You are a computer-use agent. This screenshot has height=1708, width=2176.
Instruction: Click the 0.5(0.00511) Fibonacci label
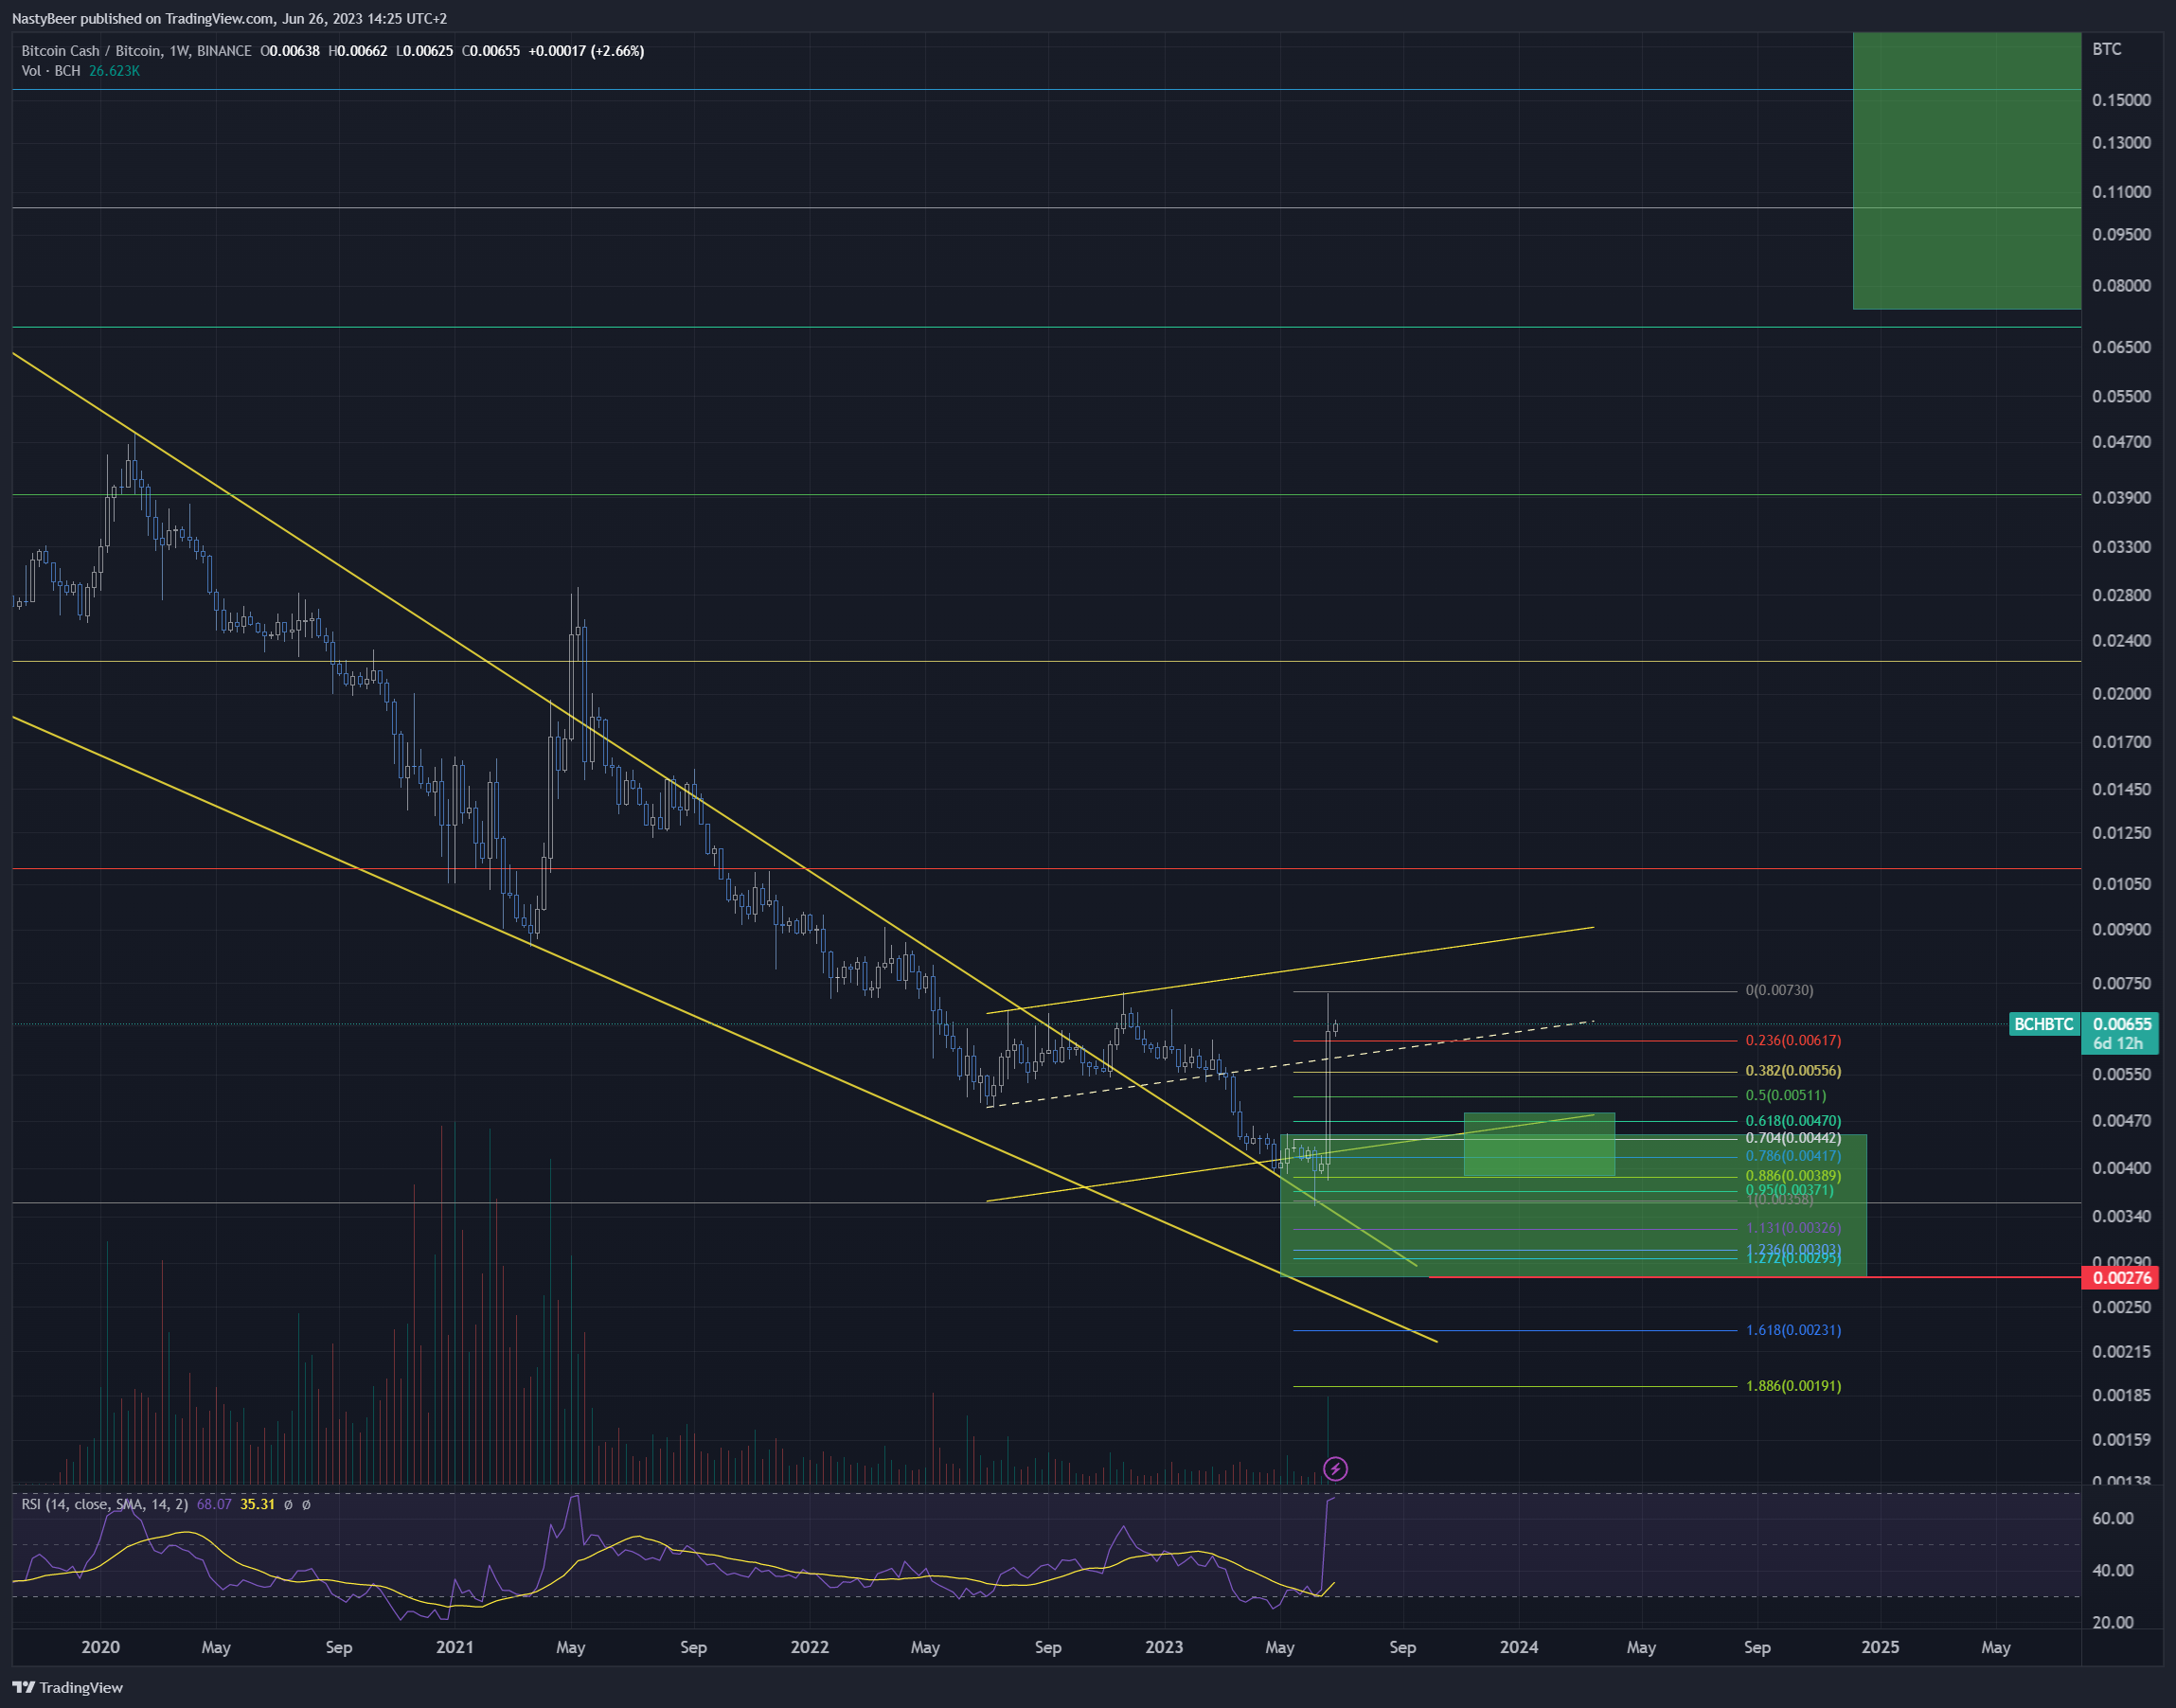1786,1095
